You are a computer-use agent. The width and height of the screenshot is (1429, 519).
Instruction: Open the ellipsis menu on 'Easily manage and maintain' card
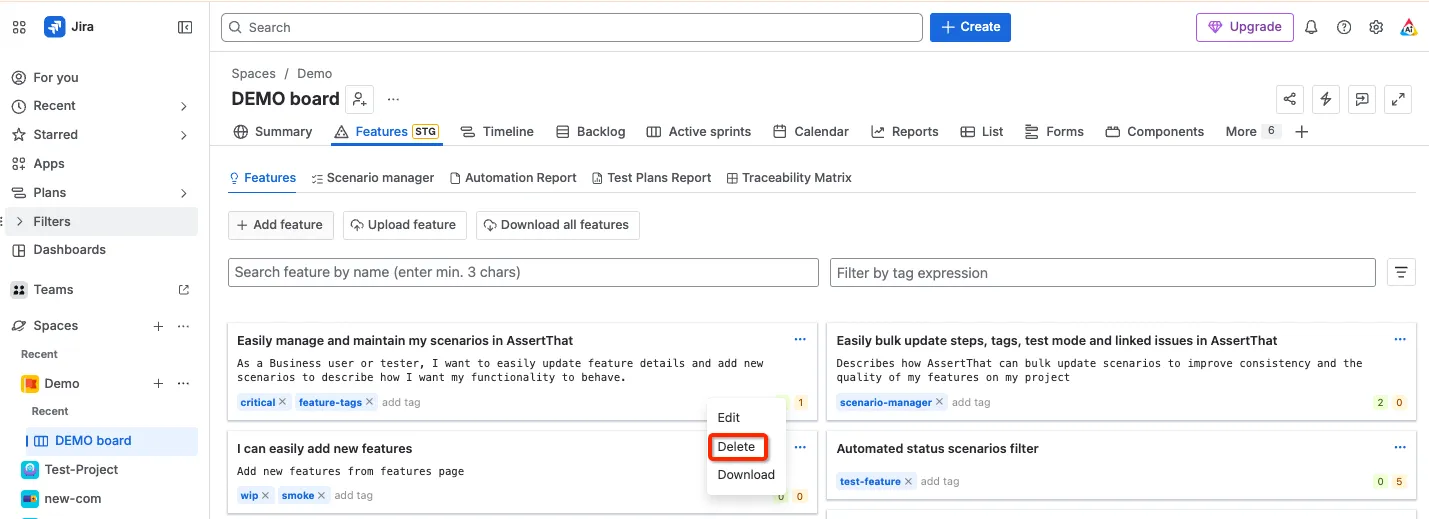[x=800, y=340]
